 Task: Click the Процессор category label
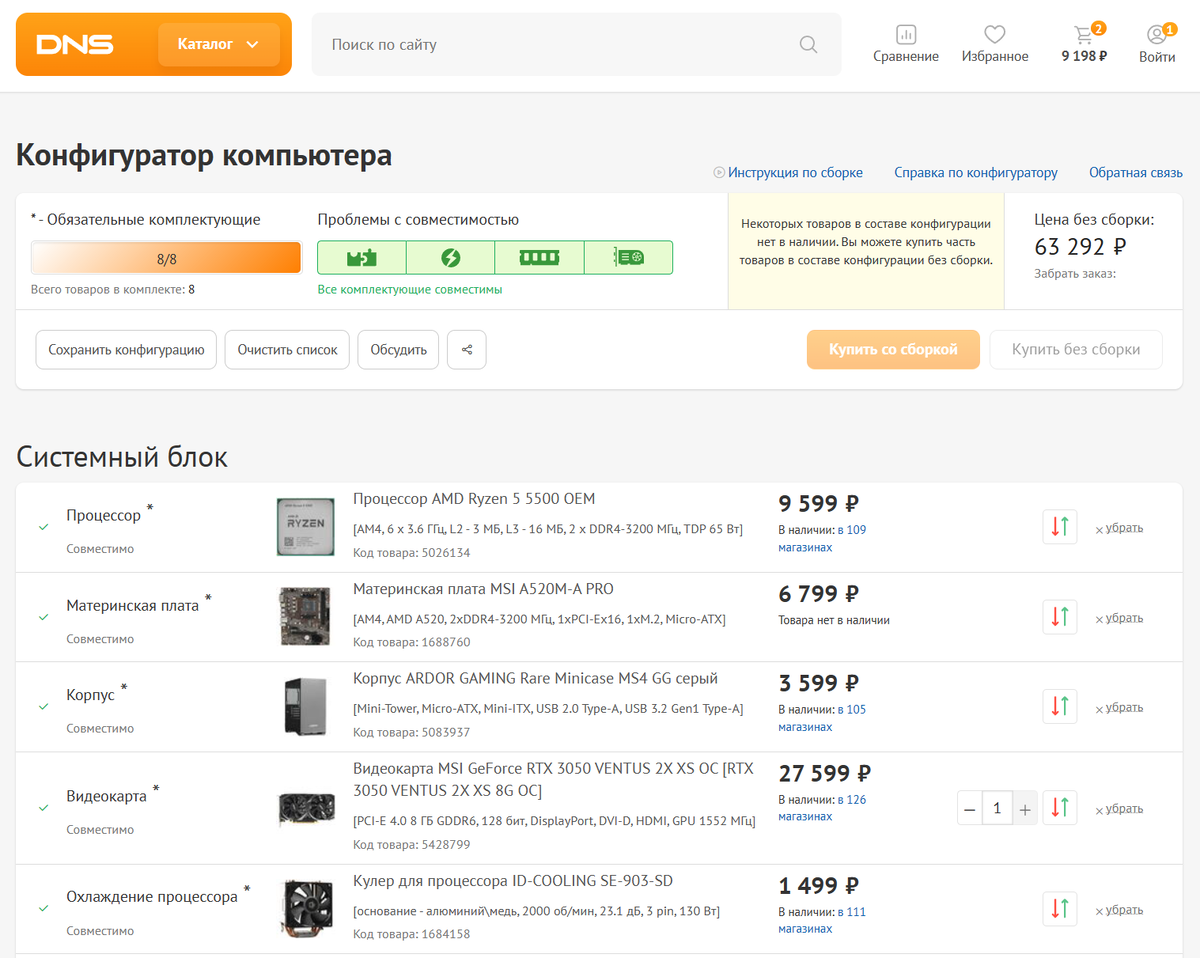[x=104, y=516]
